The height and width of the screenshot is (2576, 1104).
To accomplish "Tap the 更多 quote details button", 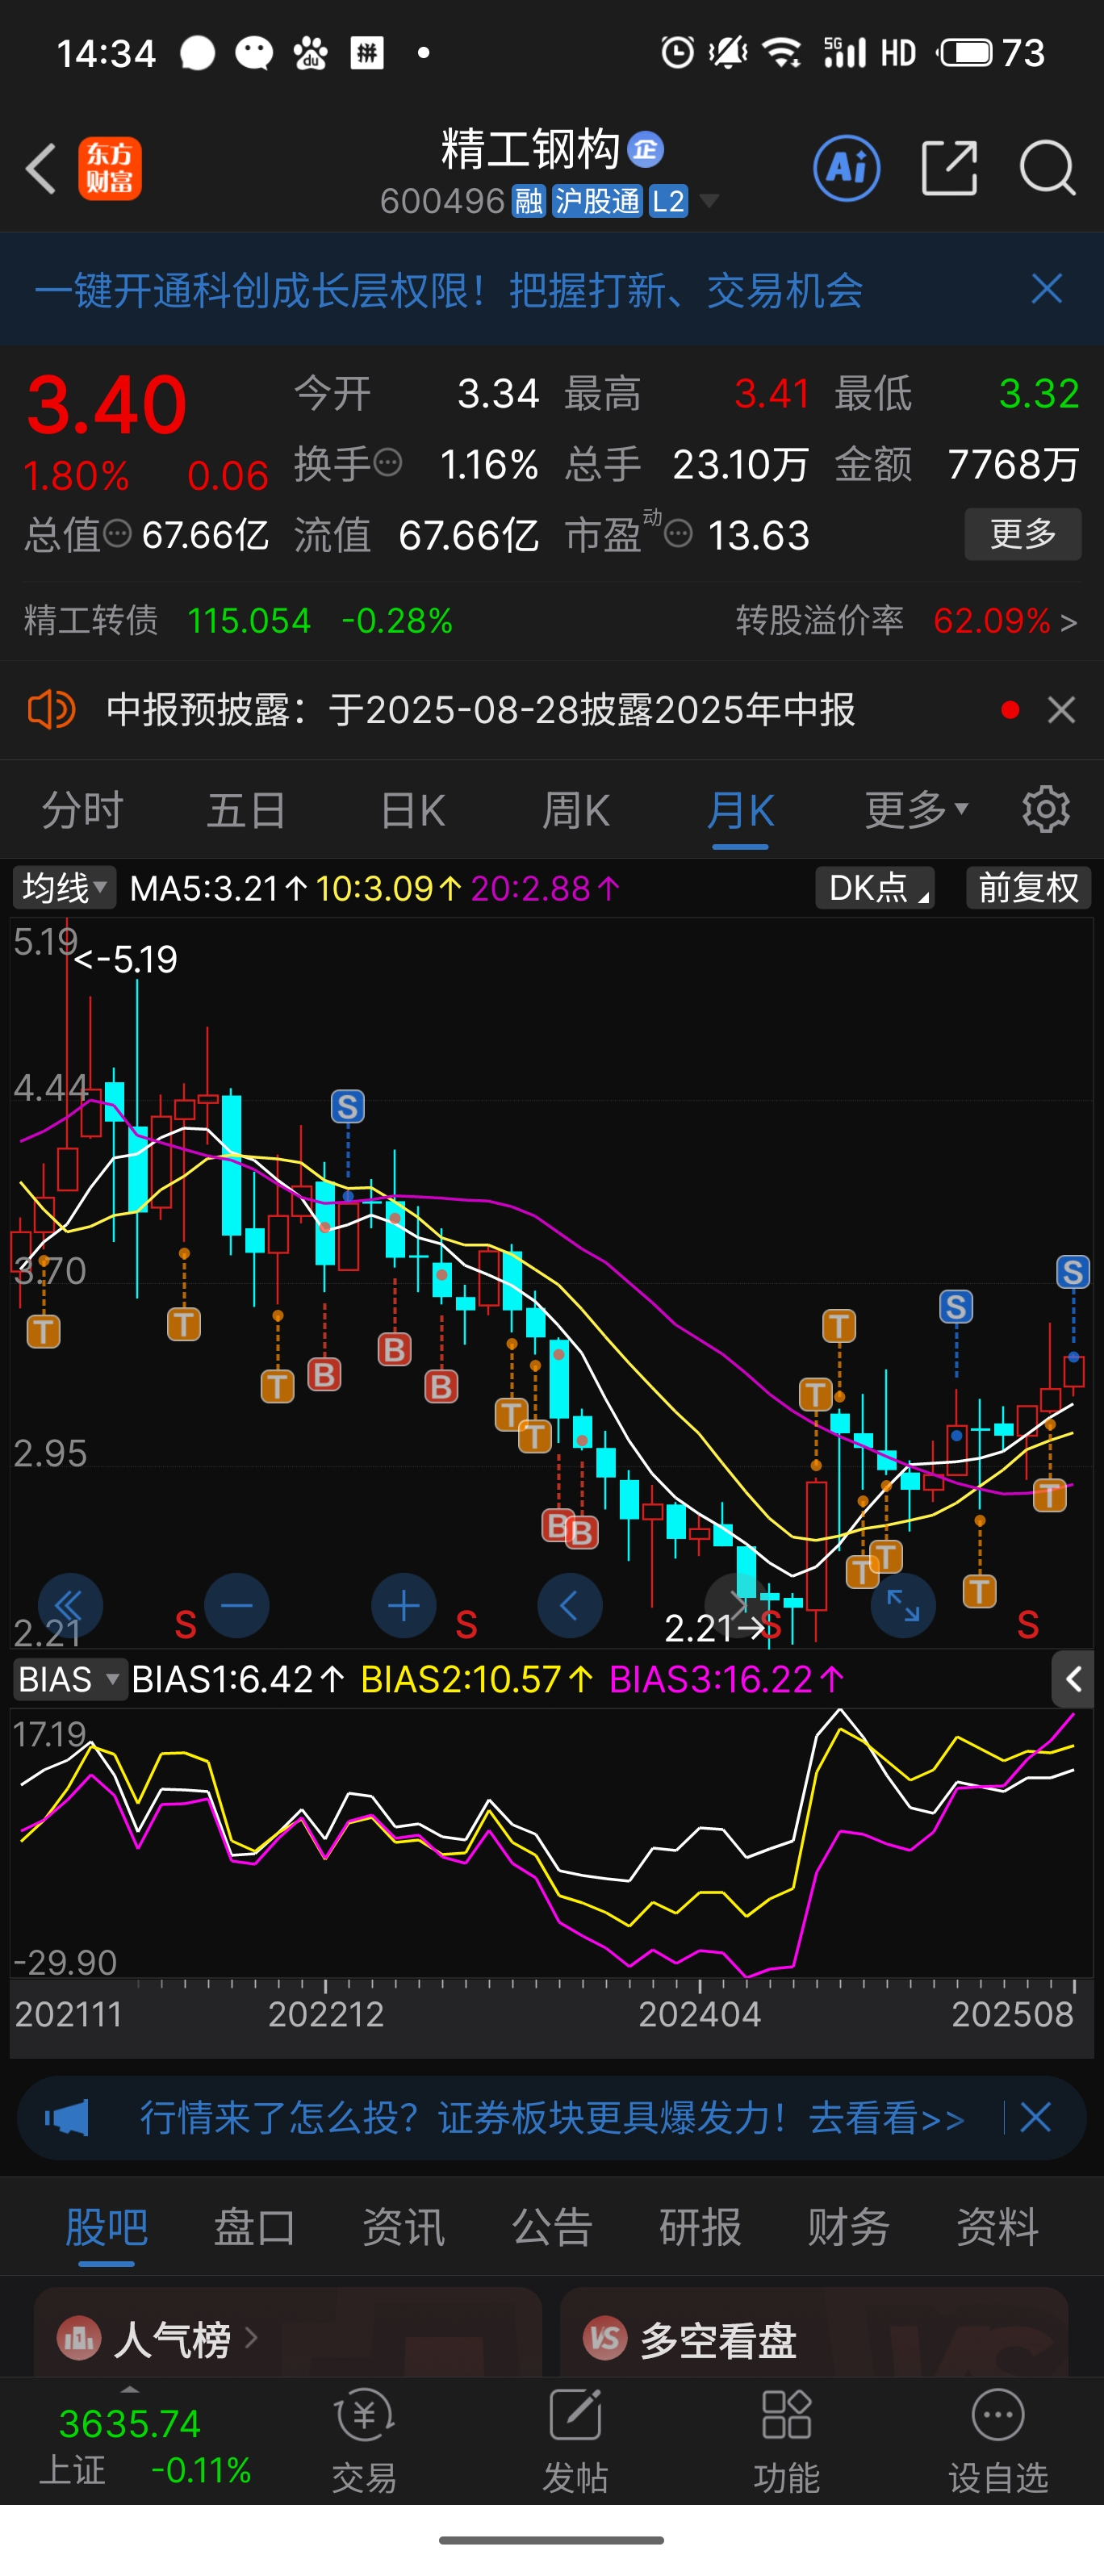I will click(x=1022, y=534).
